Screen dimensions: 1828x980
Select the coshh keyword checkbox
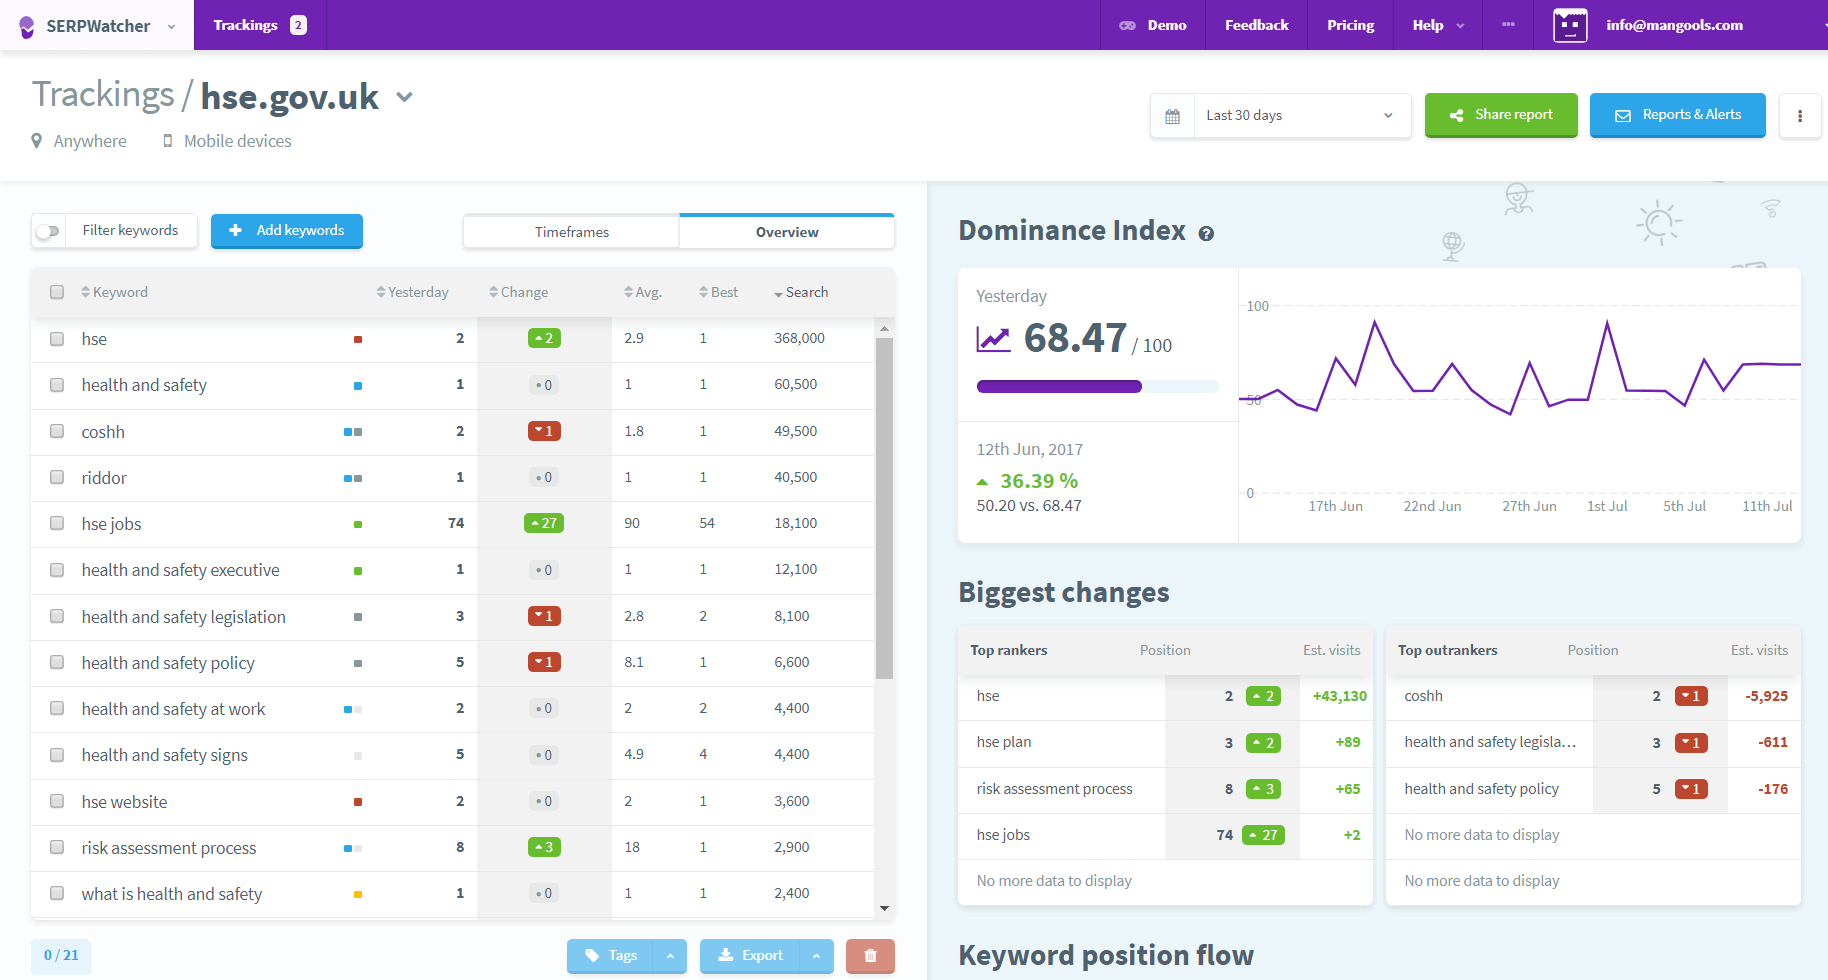57,431
